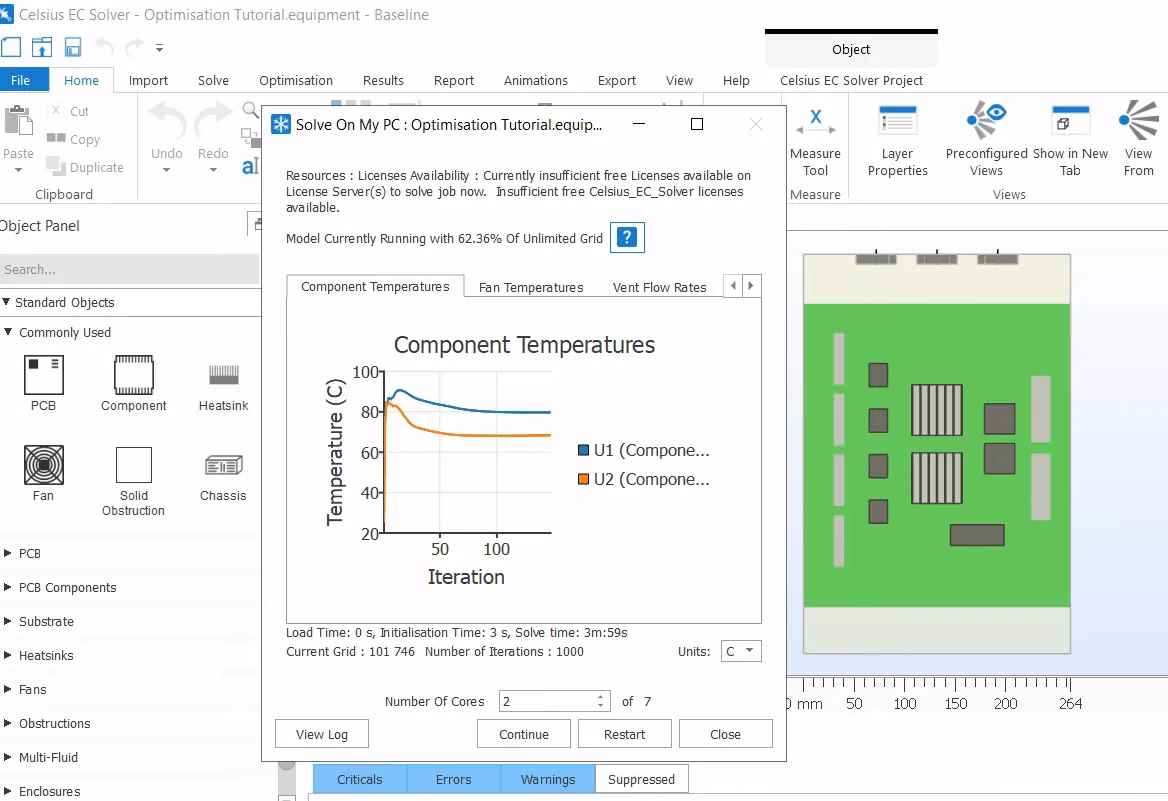Open the Units dropdown showing C
The width and height of the screenshot is (1168, 801).
[741, 651]
